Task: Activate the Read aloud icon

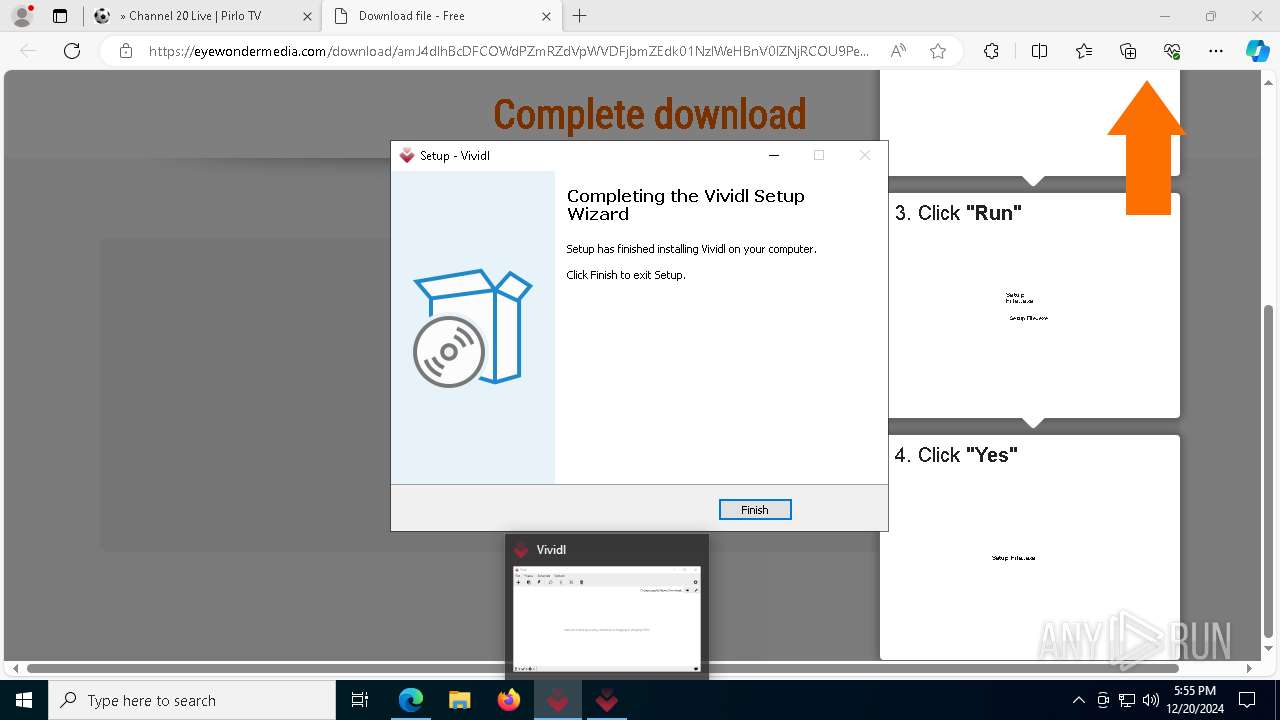Action: [x=898, y=51]
